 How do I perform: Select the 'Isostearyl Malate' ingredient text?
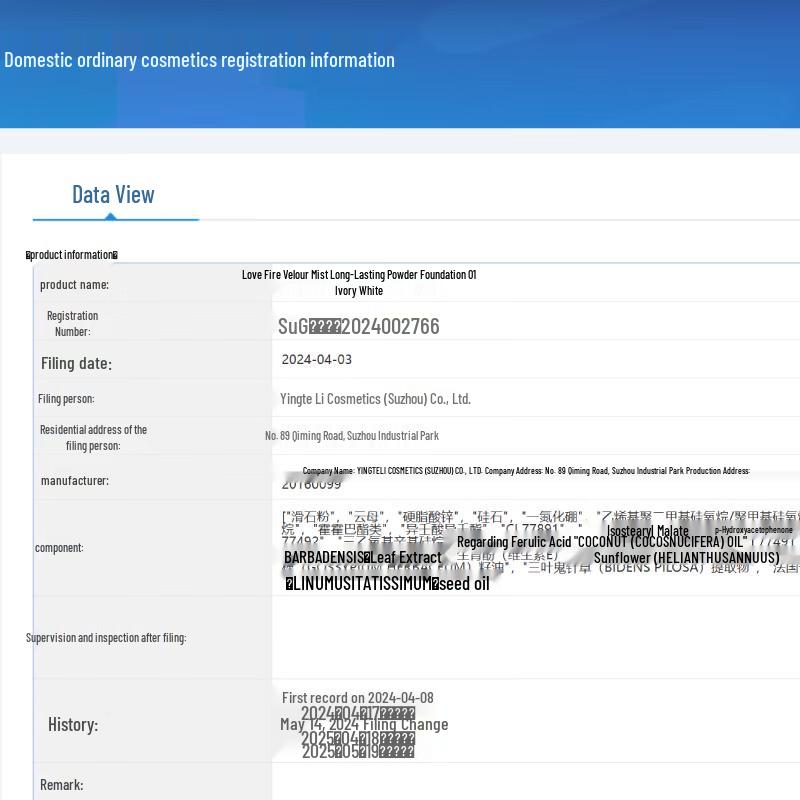point(647,531)
